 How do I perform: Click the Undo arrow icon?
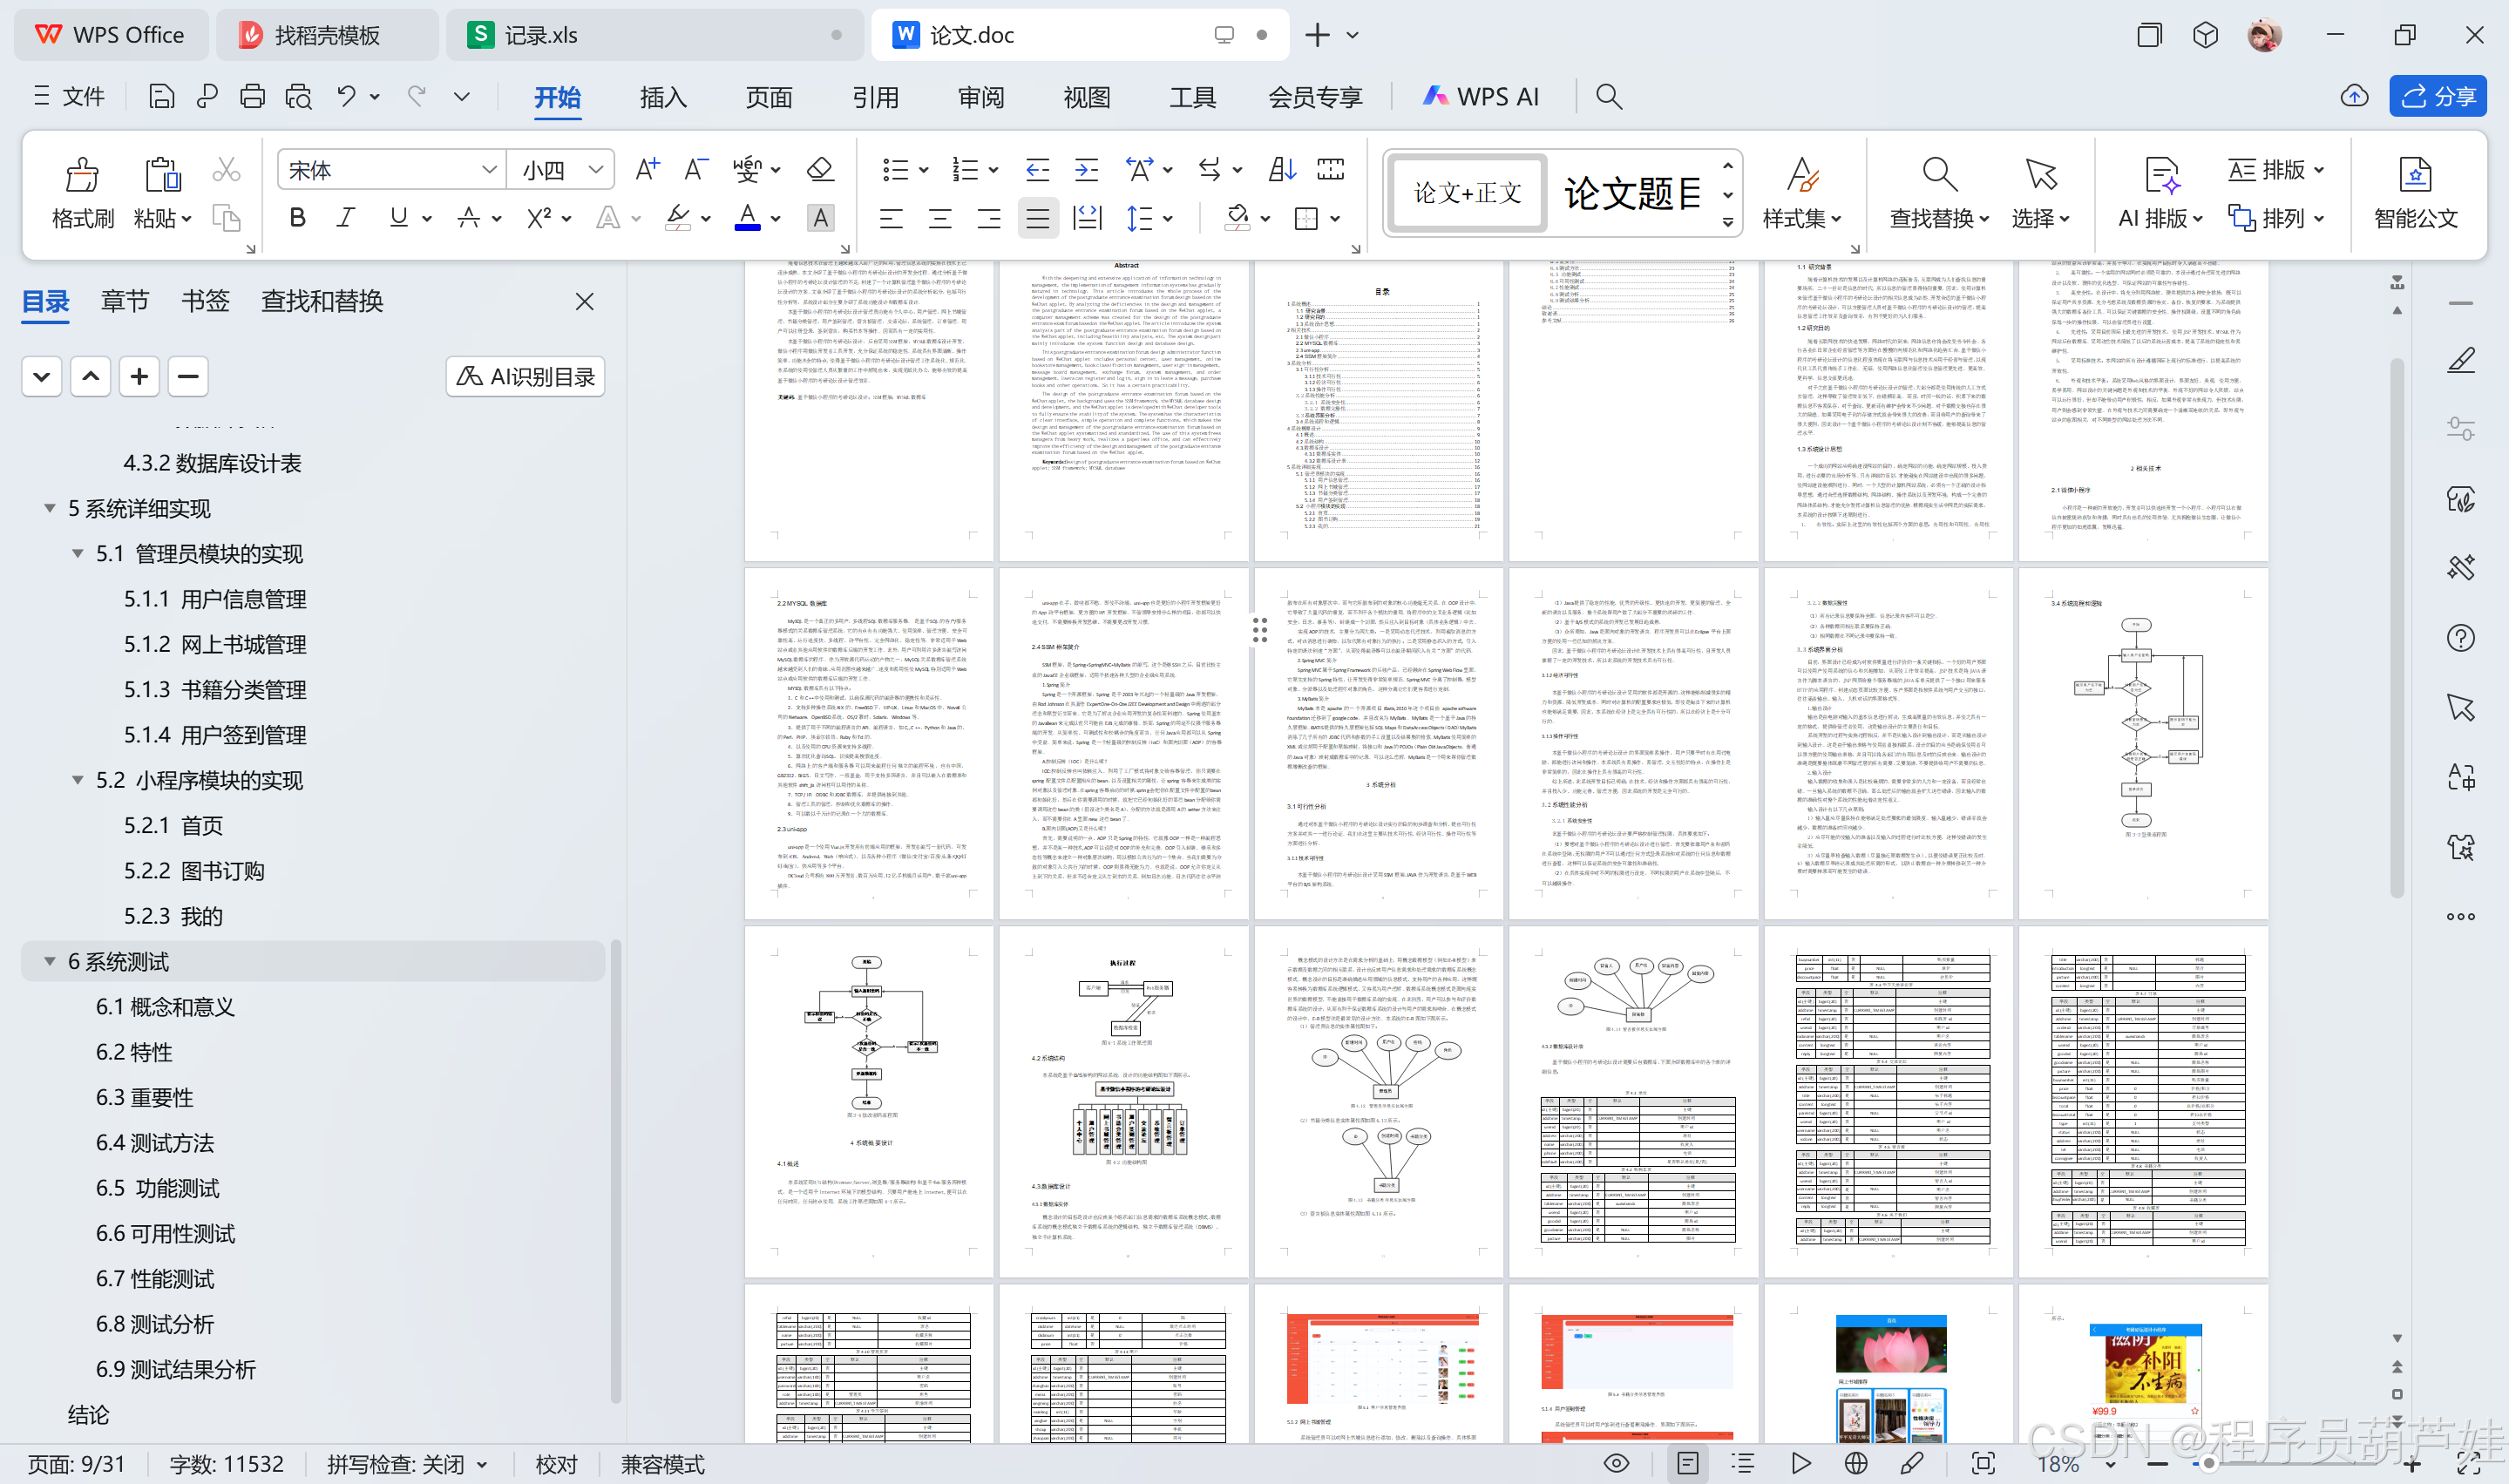[346, 96]
